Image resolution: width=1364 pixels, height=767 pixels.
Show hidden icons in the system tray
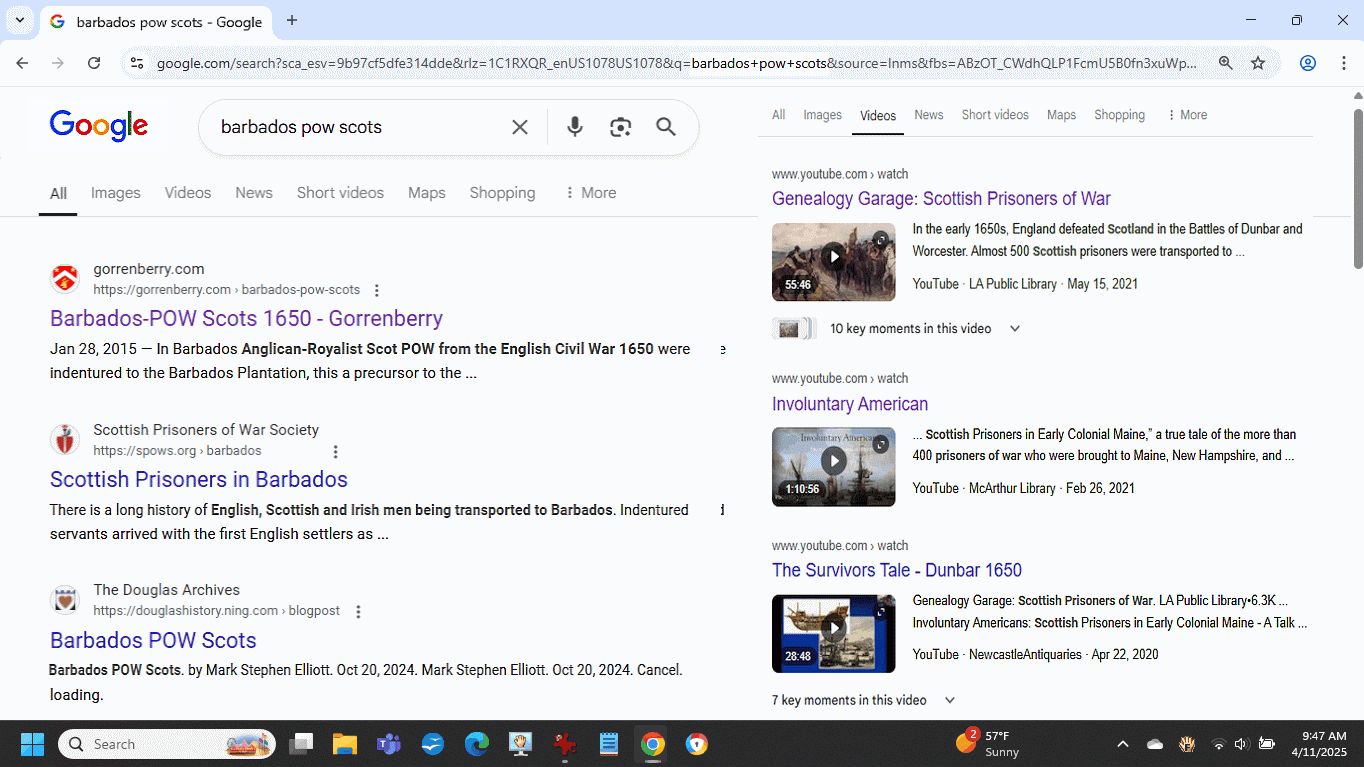click(x=1122, y=744)
